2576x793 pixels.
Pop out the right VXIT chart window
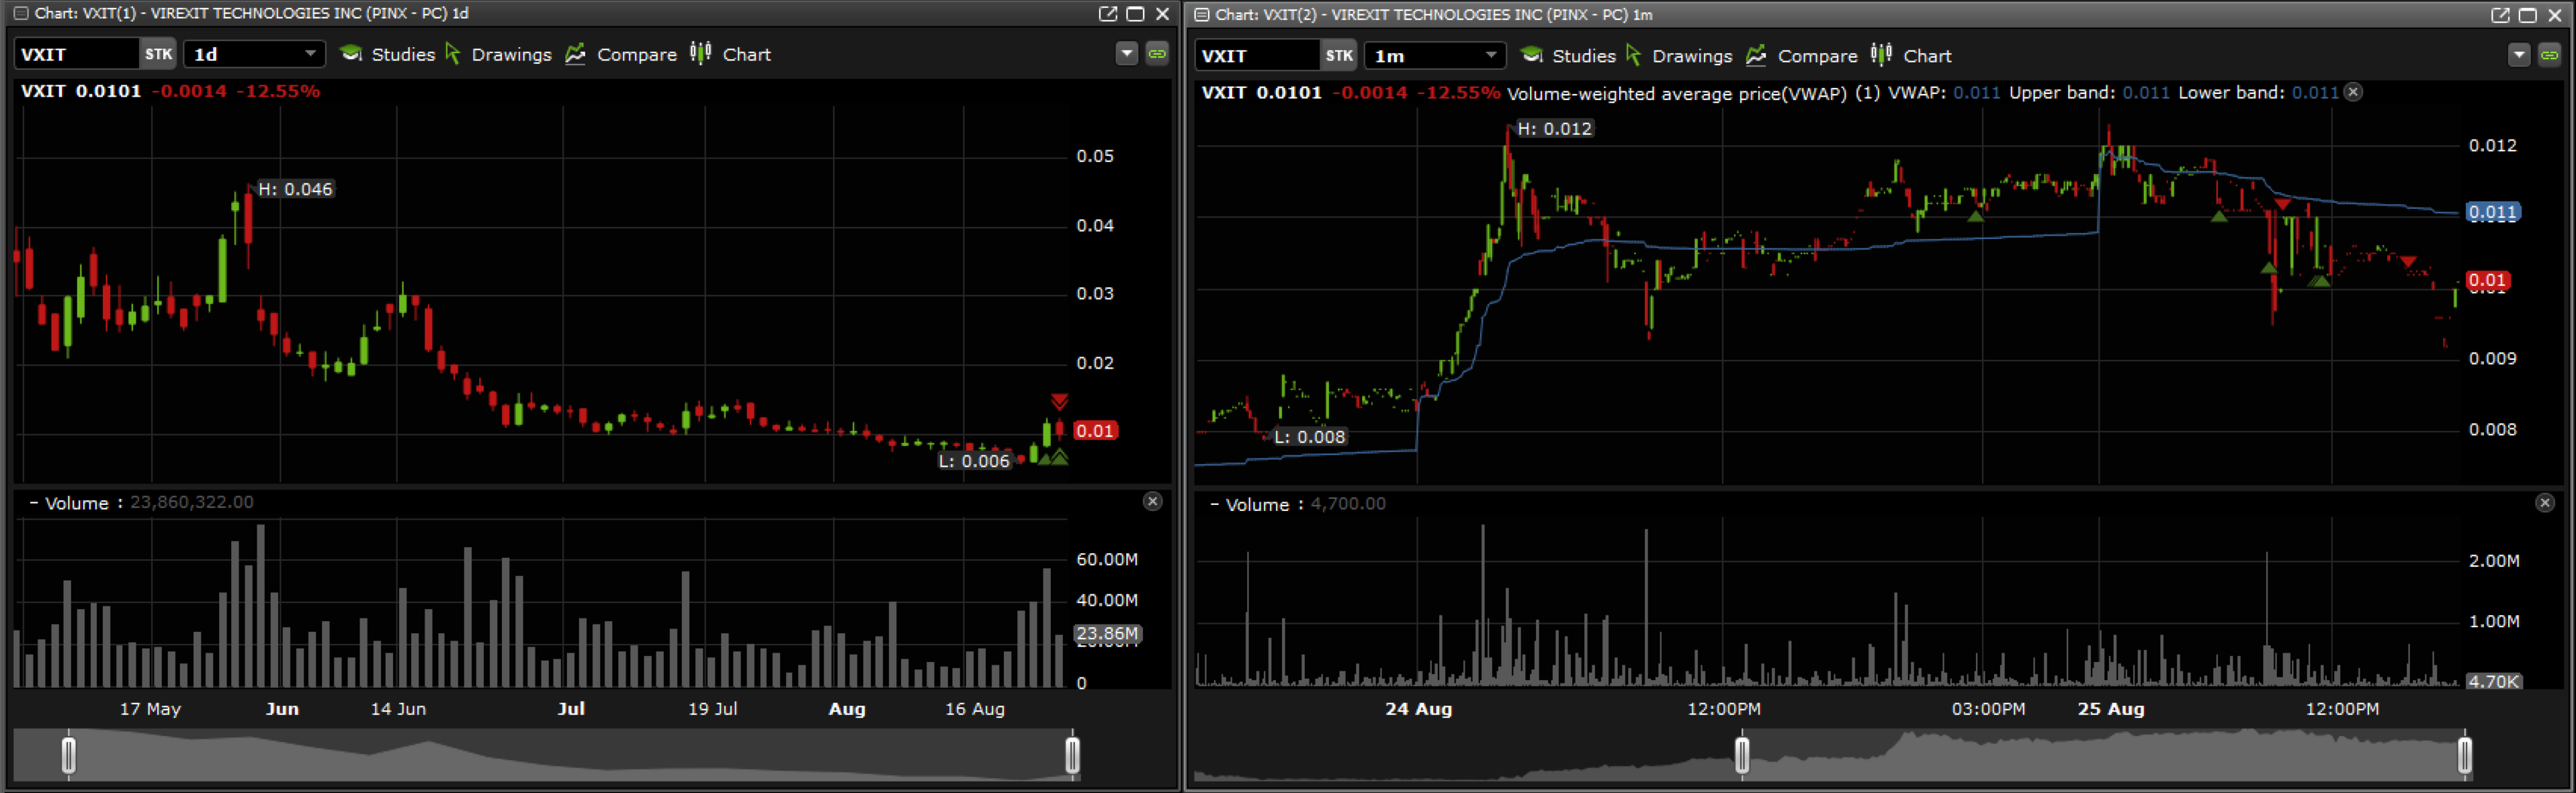click(x=2499, y=15)
